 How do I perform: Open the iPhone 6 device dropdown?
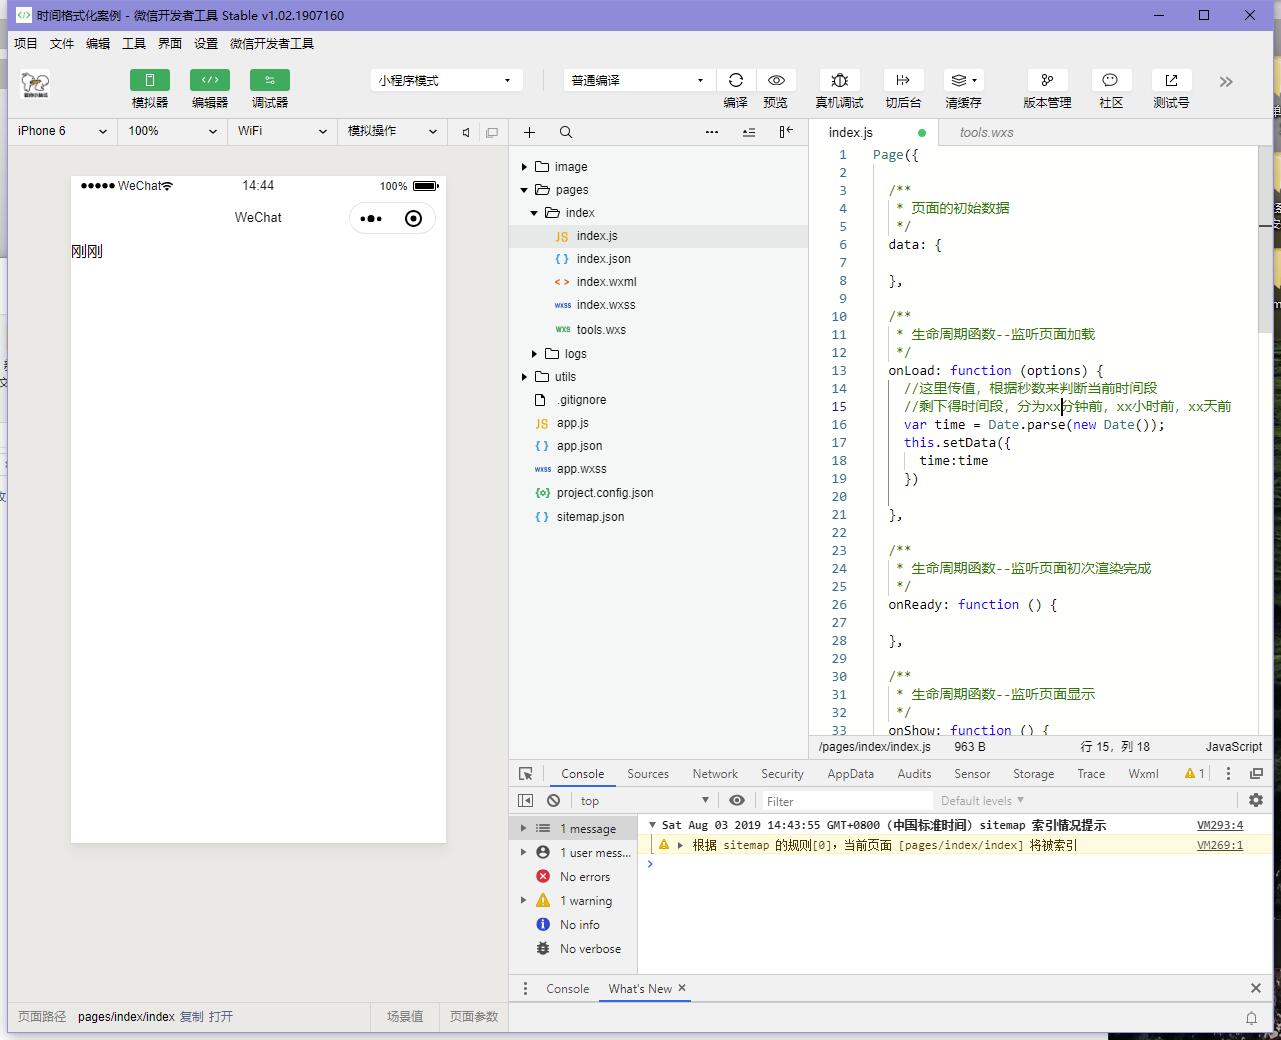coord(62,131)
